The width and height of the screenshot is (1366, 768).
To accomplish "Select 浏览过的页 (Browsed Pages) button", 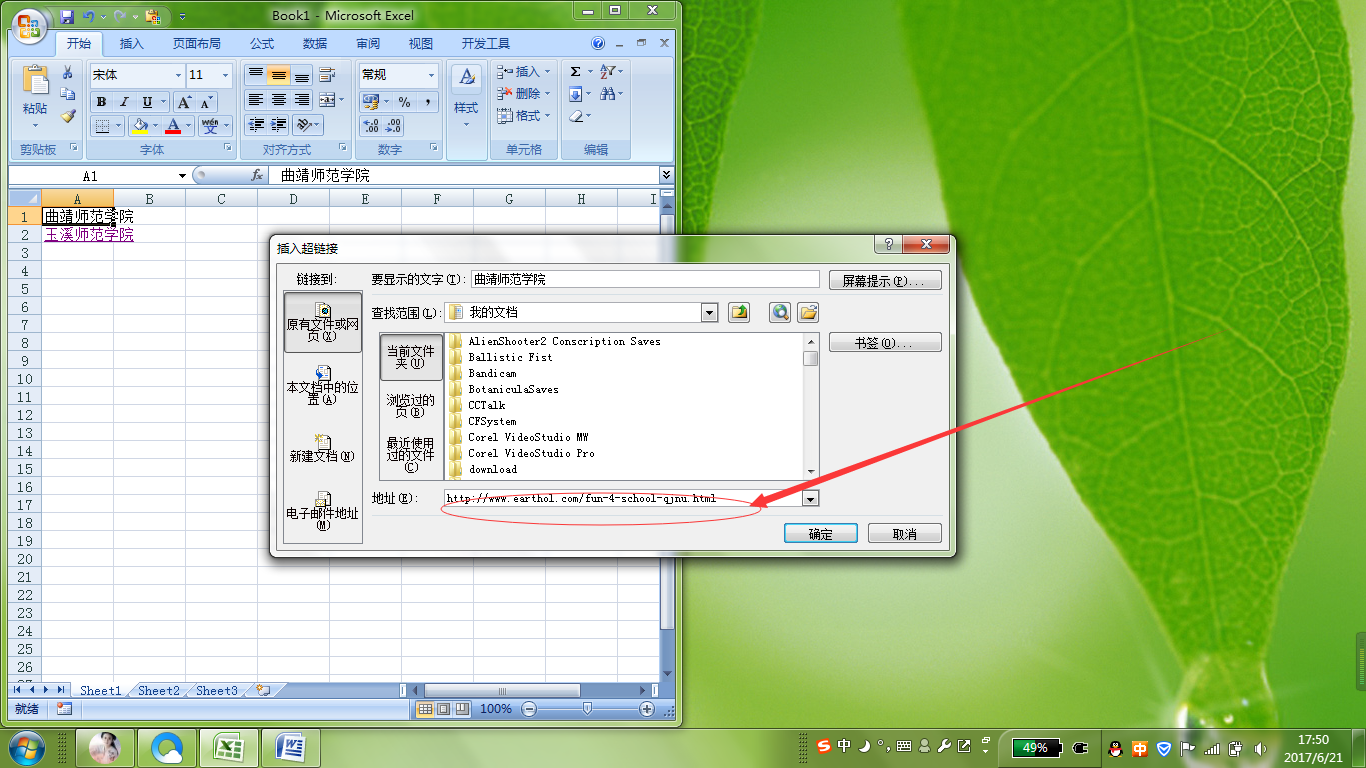I will point(411,405).
